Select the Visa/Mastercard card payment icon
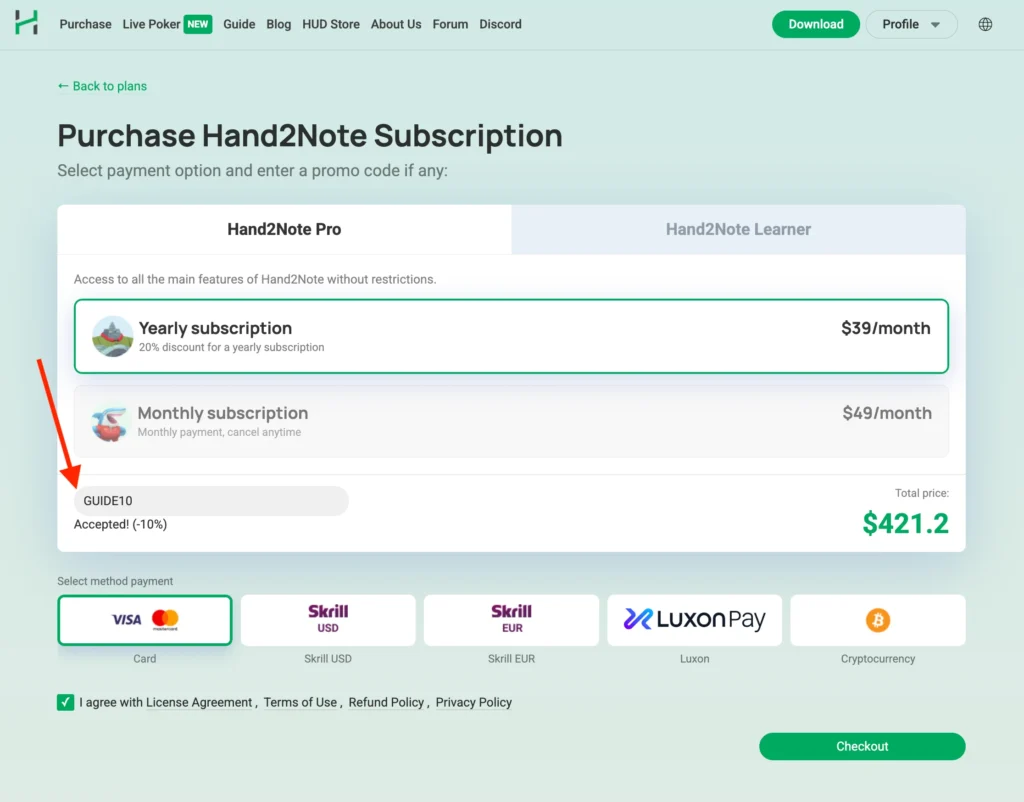 coord(144,620)
